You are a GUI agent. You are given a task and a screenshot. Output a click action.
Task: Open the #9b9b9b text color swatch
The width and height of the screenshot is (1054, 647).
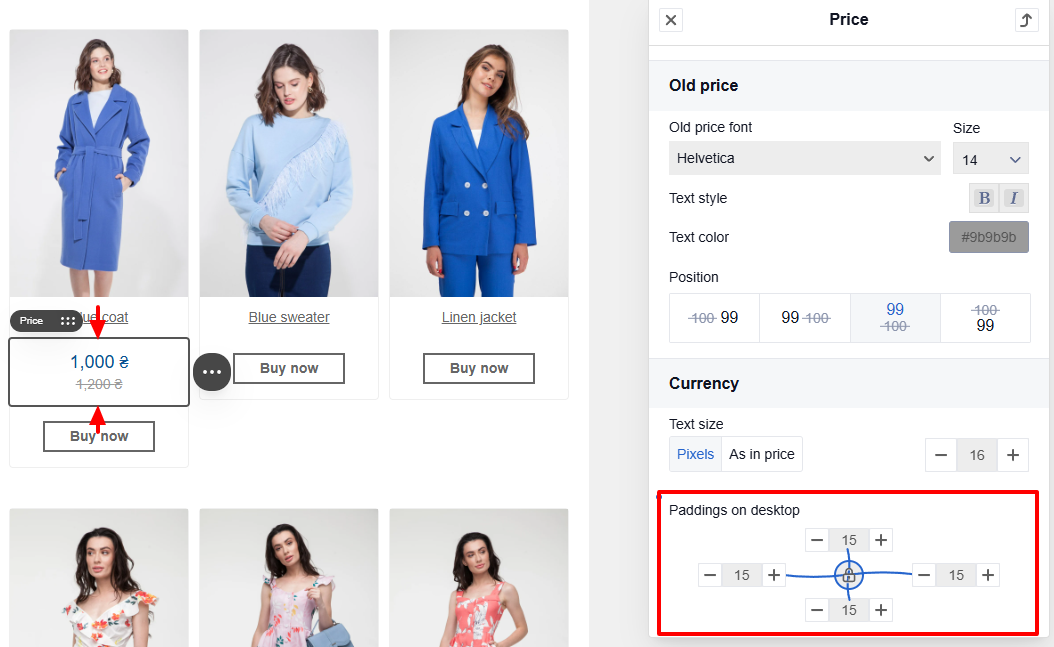pyautogui.click(x=989, y=237)
